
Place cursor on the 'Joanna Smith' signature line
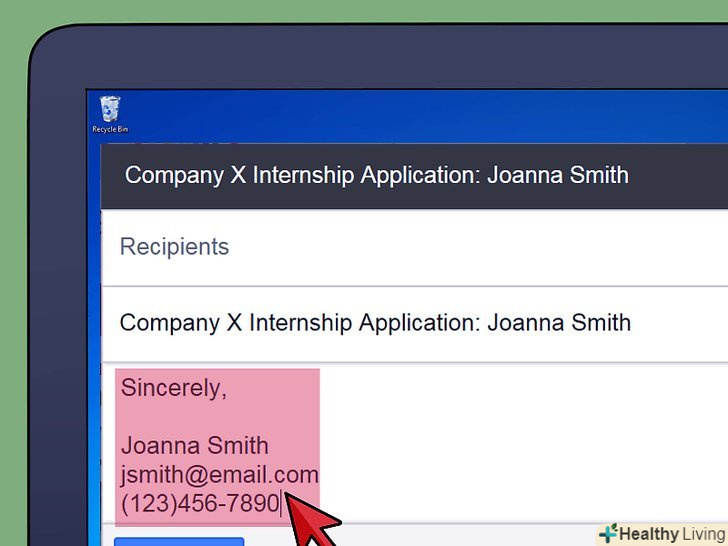[x=194, y=446]
